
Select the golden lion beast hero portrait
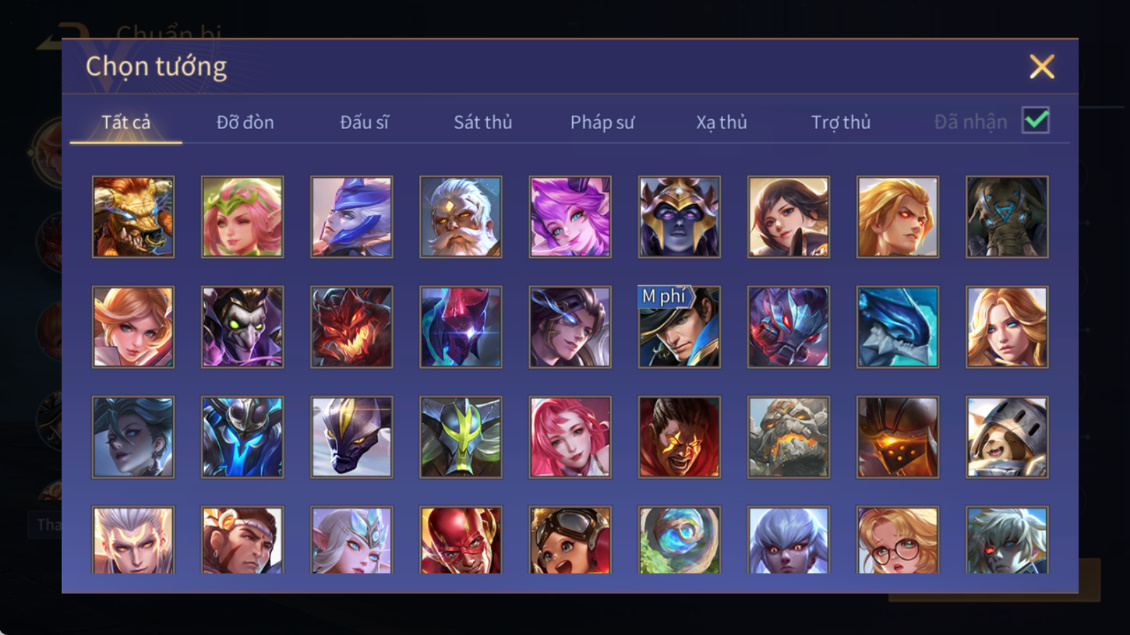click(133, 217)
